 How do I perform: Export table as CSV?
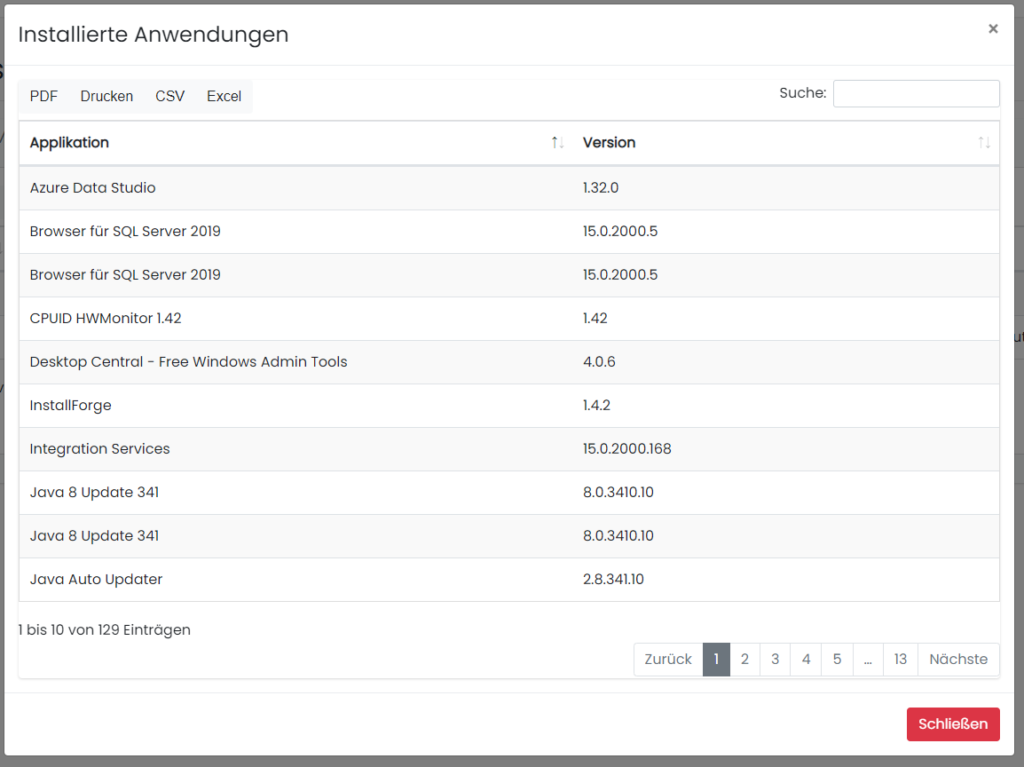tap(170, 97)
